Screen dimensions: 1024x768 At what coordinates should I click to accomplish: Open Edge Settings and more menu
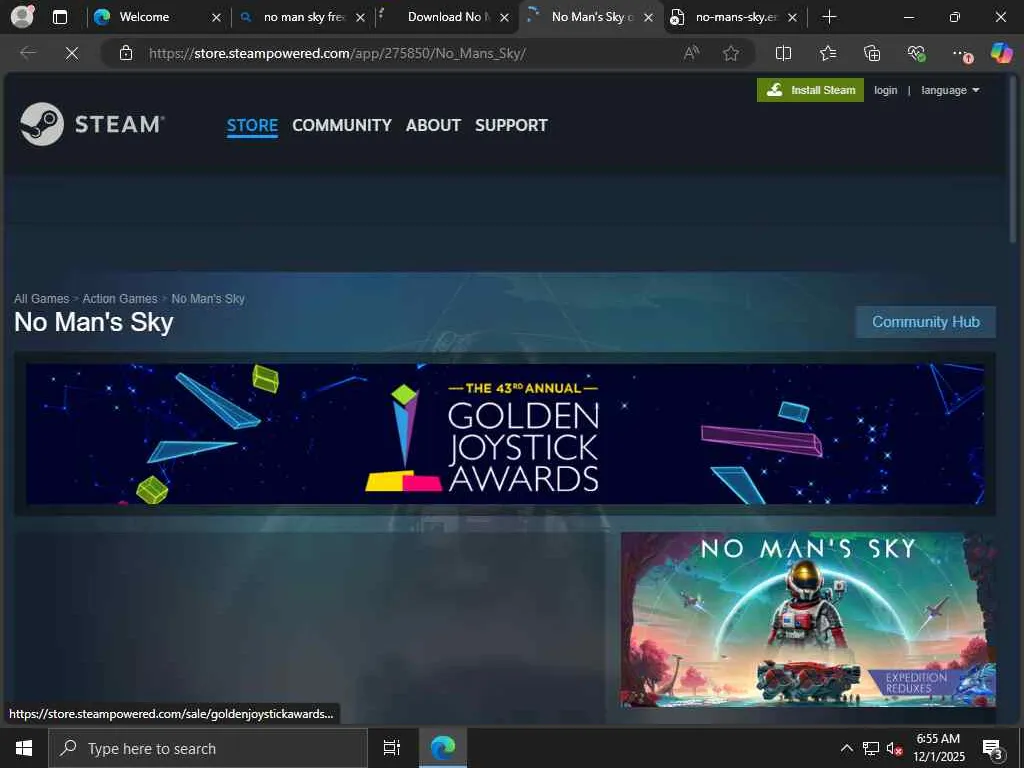[x=961, y=53]
